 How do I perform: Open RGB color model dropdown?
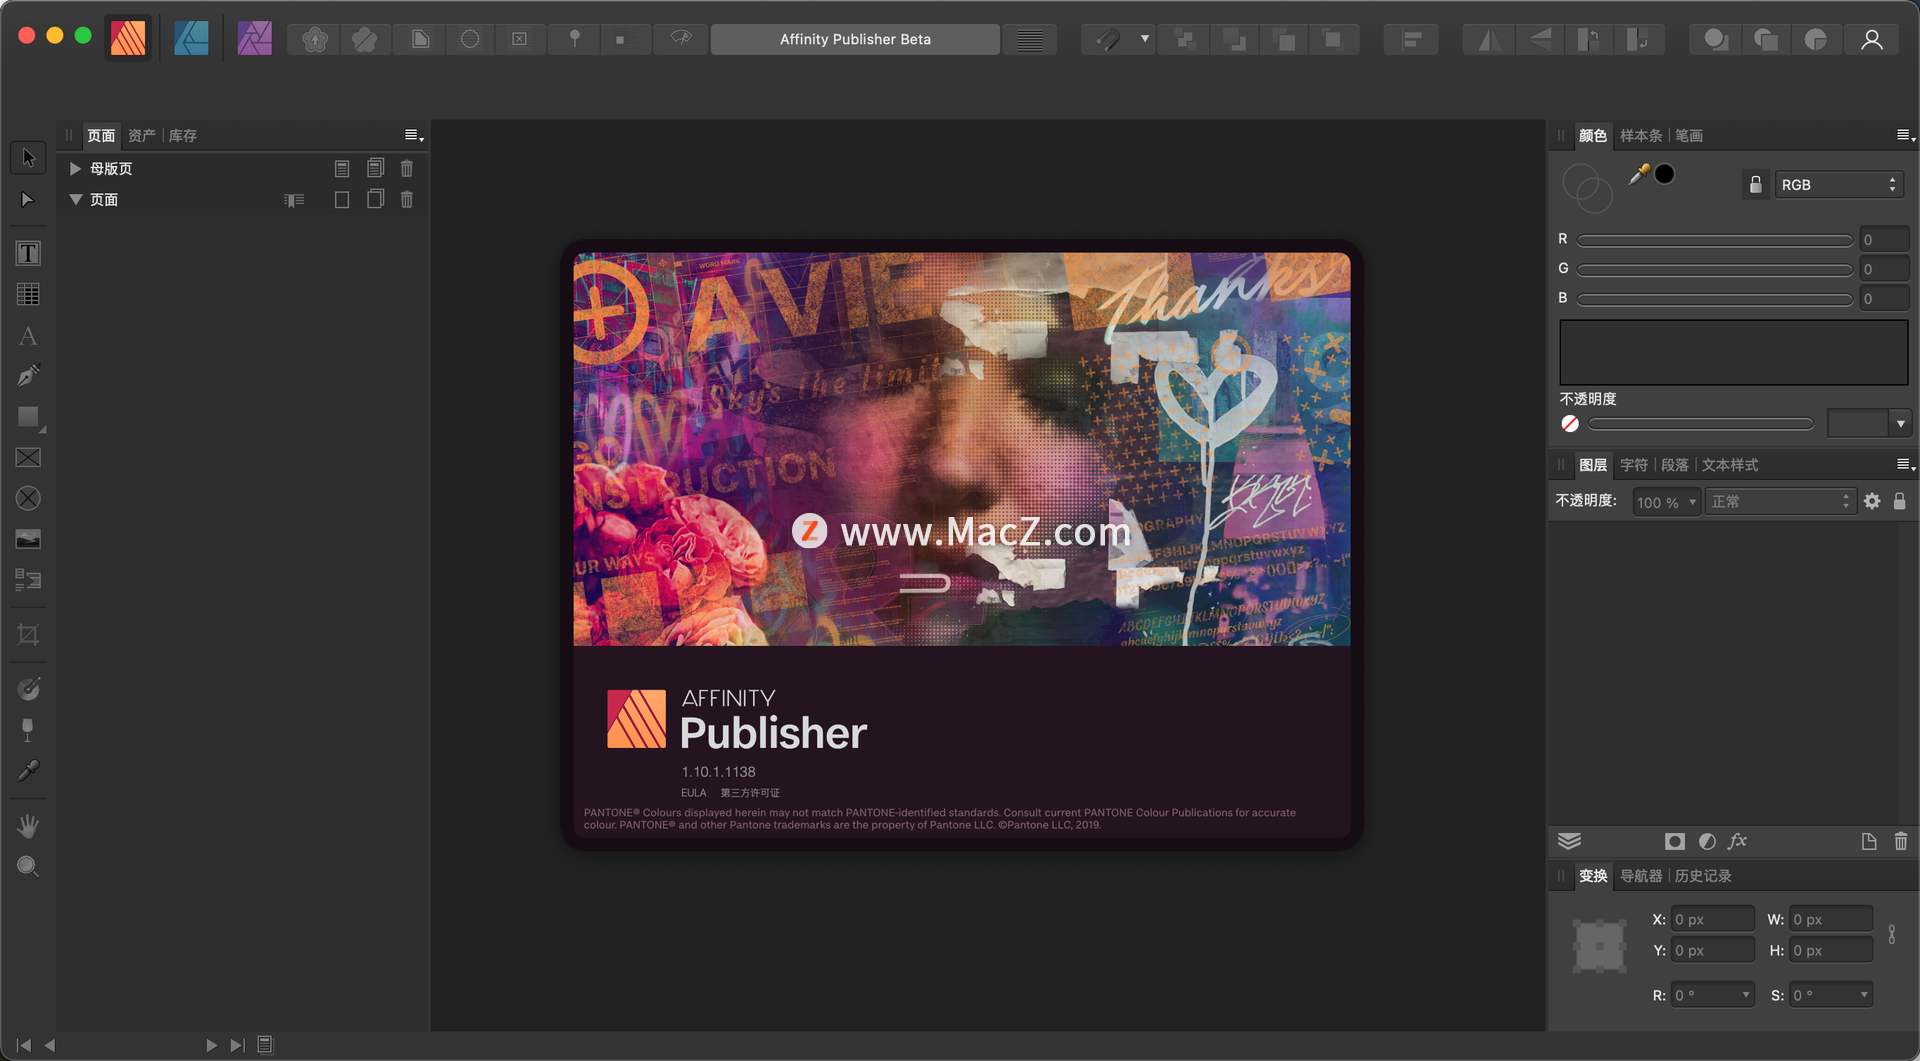[x=1838, y=185]
